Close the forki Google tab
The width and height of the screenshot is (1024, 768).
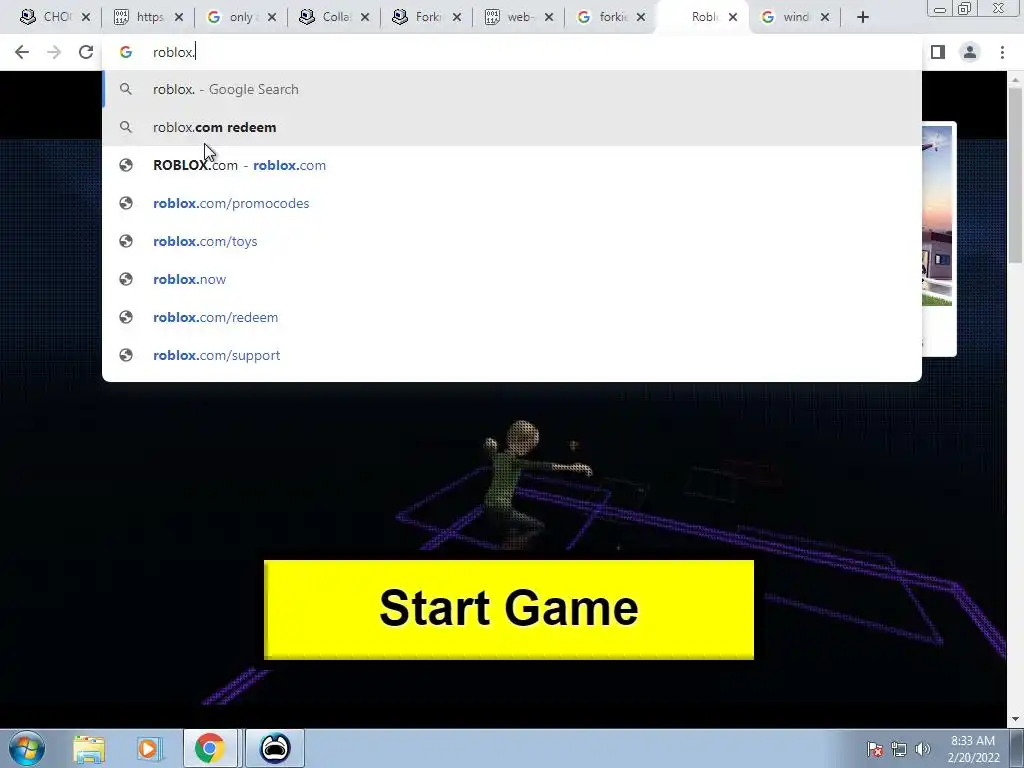641,17
